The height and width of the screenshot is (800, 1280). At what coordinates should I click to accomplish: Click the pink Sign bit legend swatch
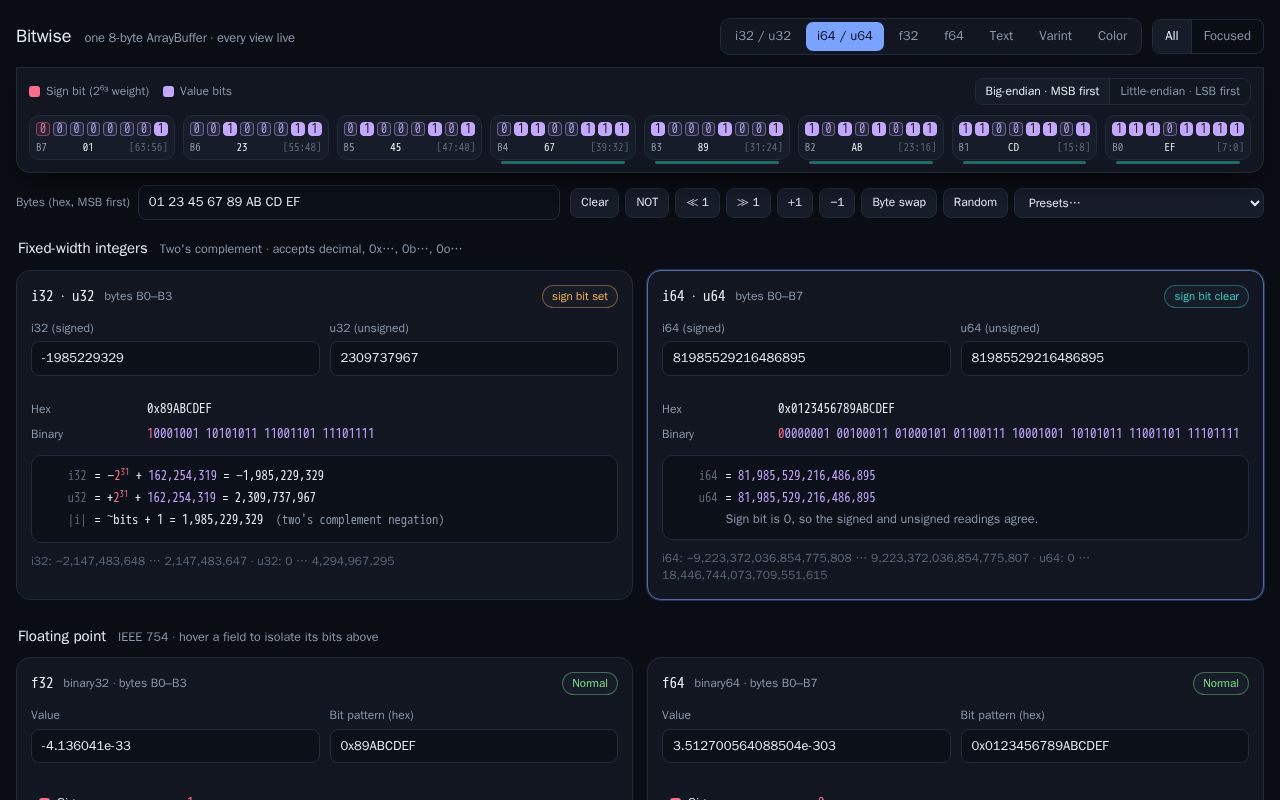click(34, 91)
